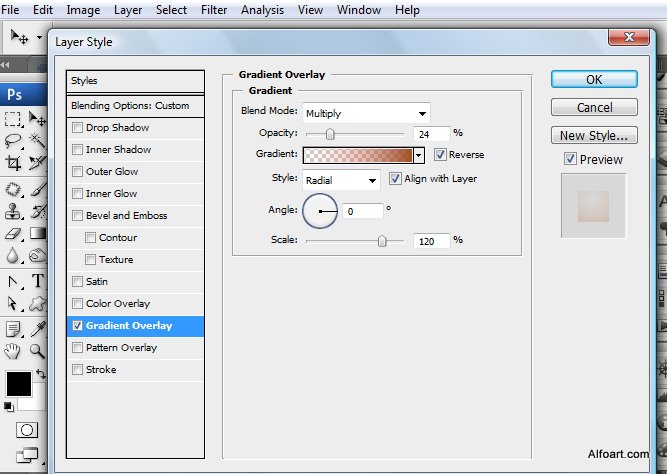Choose the Eraser tool
The image size is (667, 474).
pos(14,234)
